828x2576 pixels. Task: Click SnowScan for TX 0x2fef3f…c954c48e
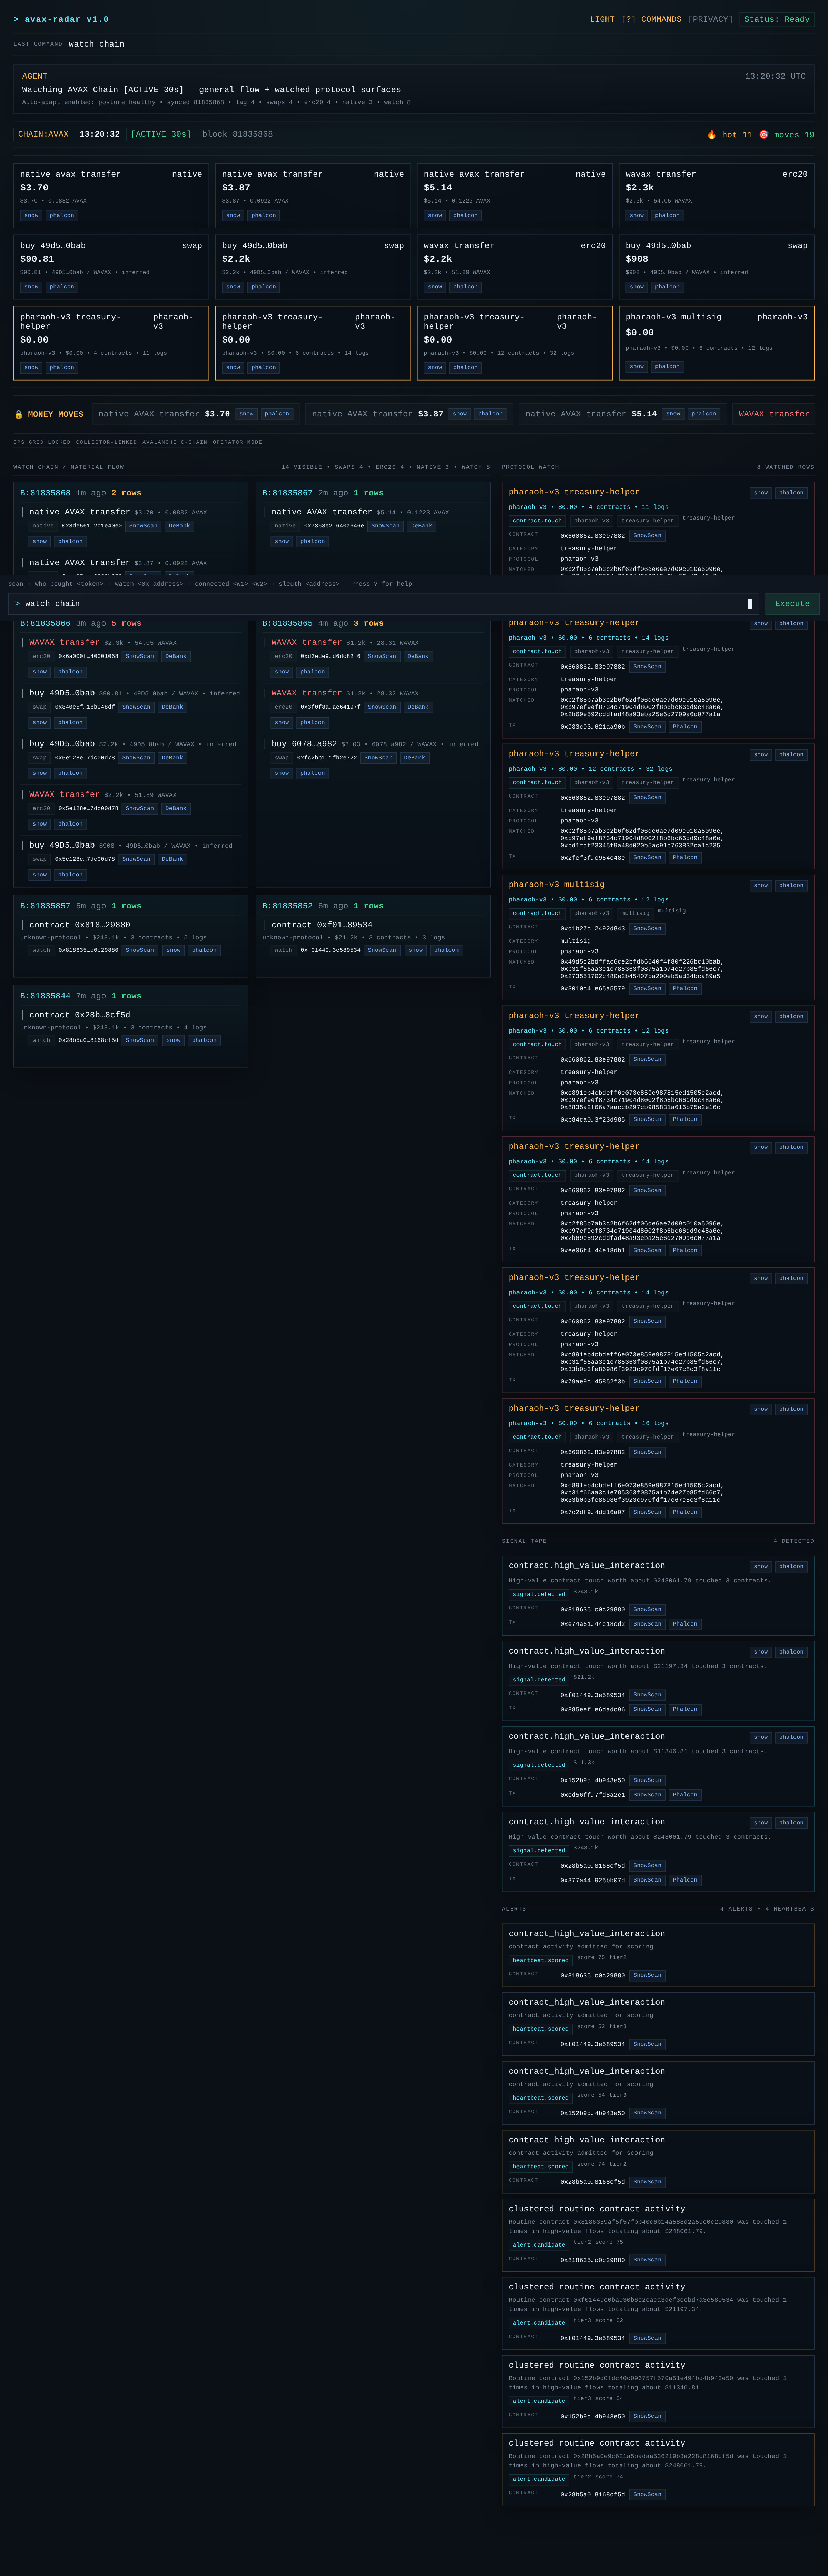(x=647, y=858)
